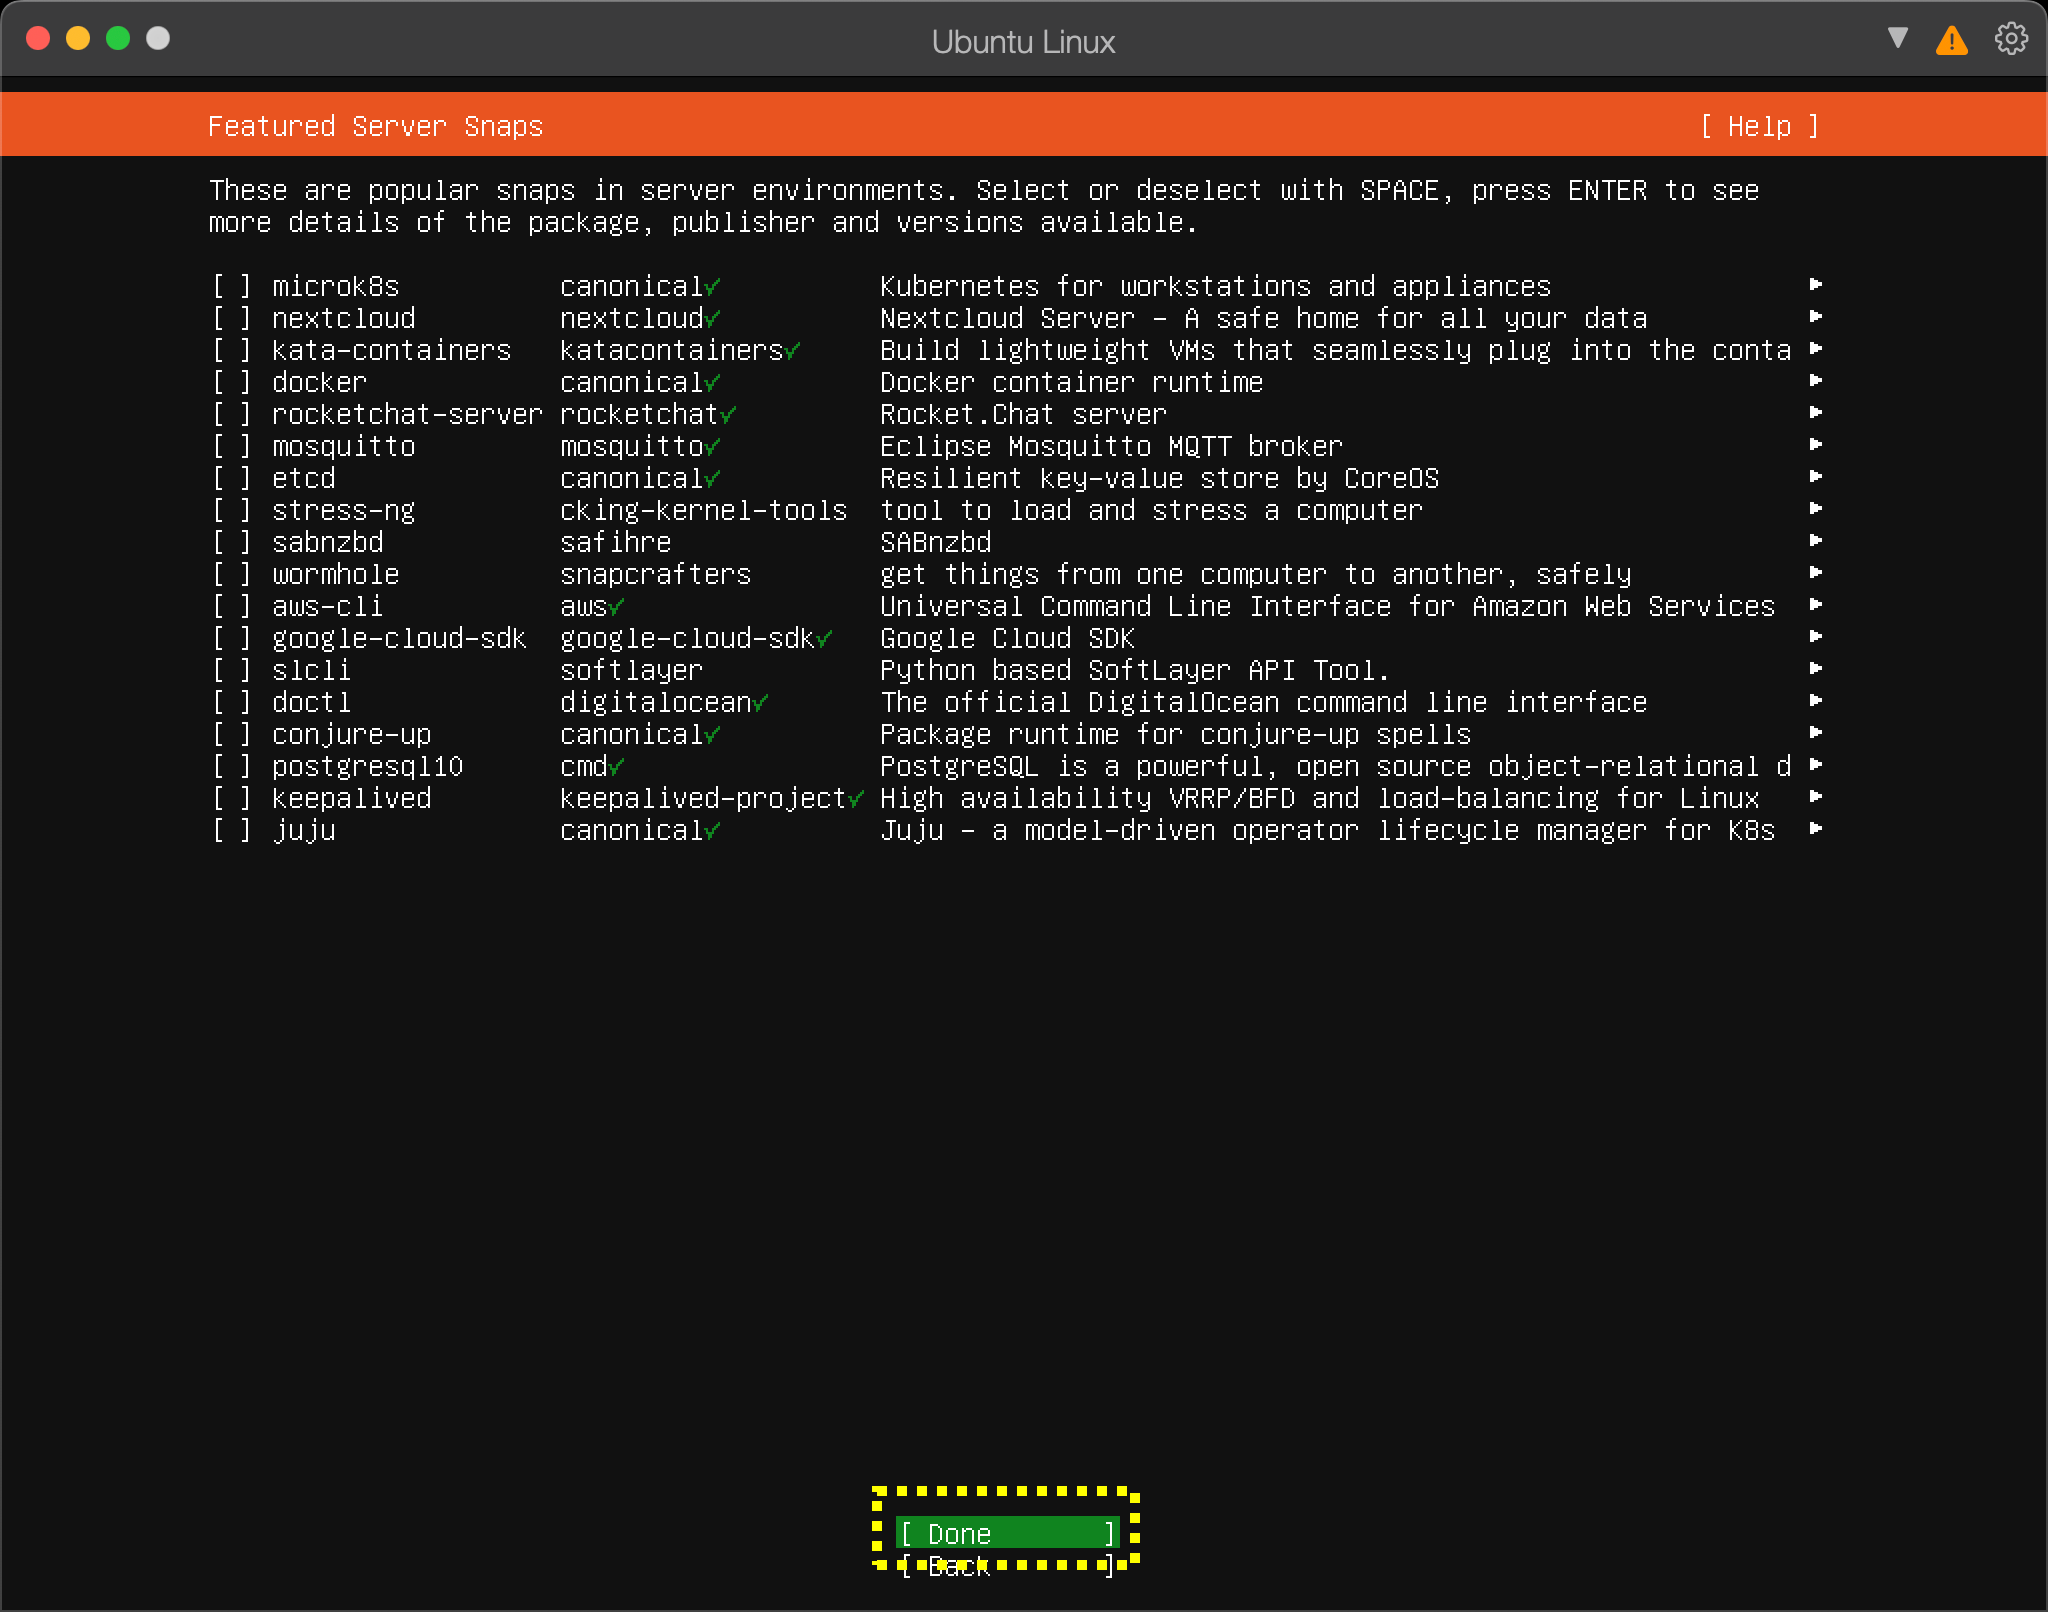Select the google-cloud-sdk checkbox
This screenshot has height=1612, width=2048.
point(231,639)
